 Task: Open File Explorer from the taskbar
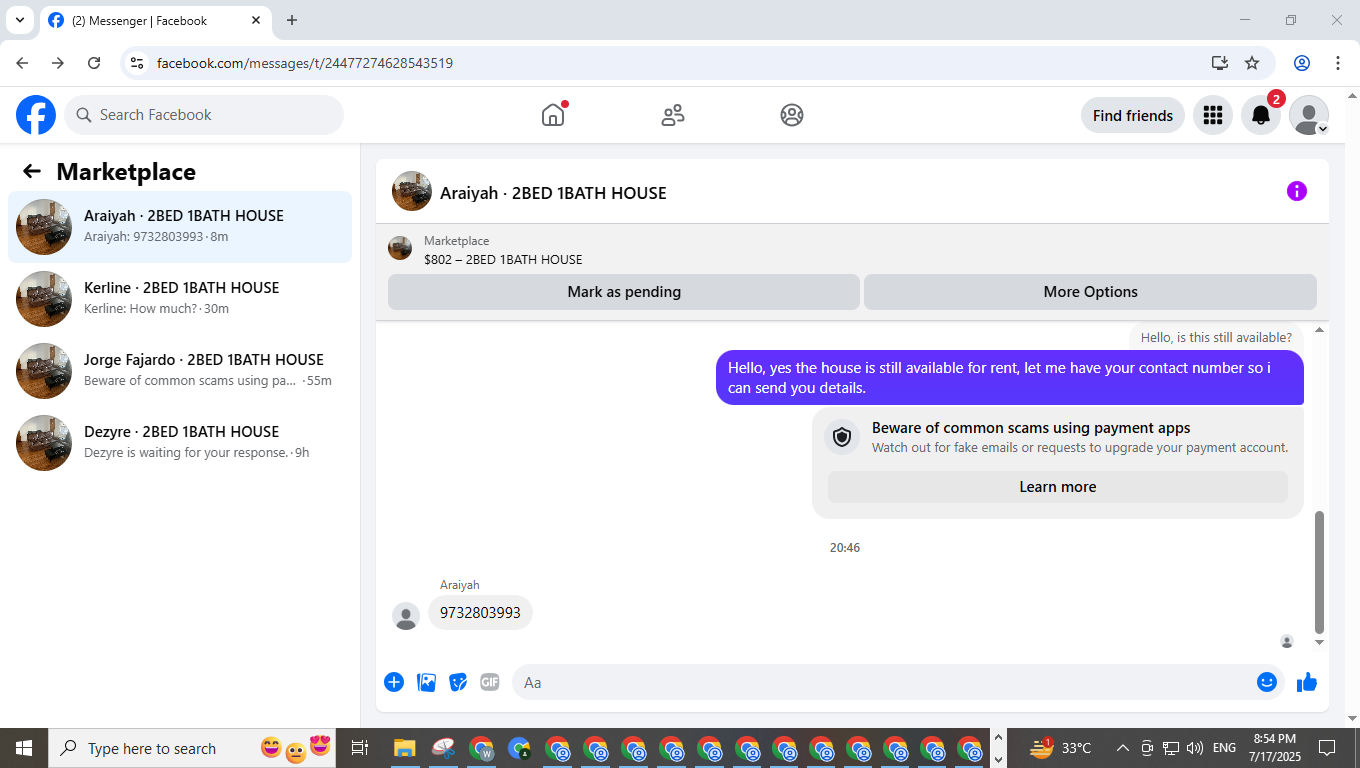coord(404,748)
